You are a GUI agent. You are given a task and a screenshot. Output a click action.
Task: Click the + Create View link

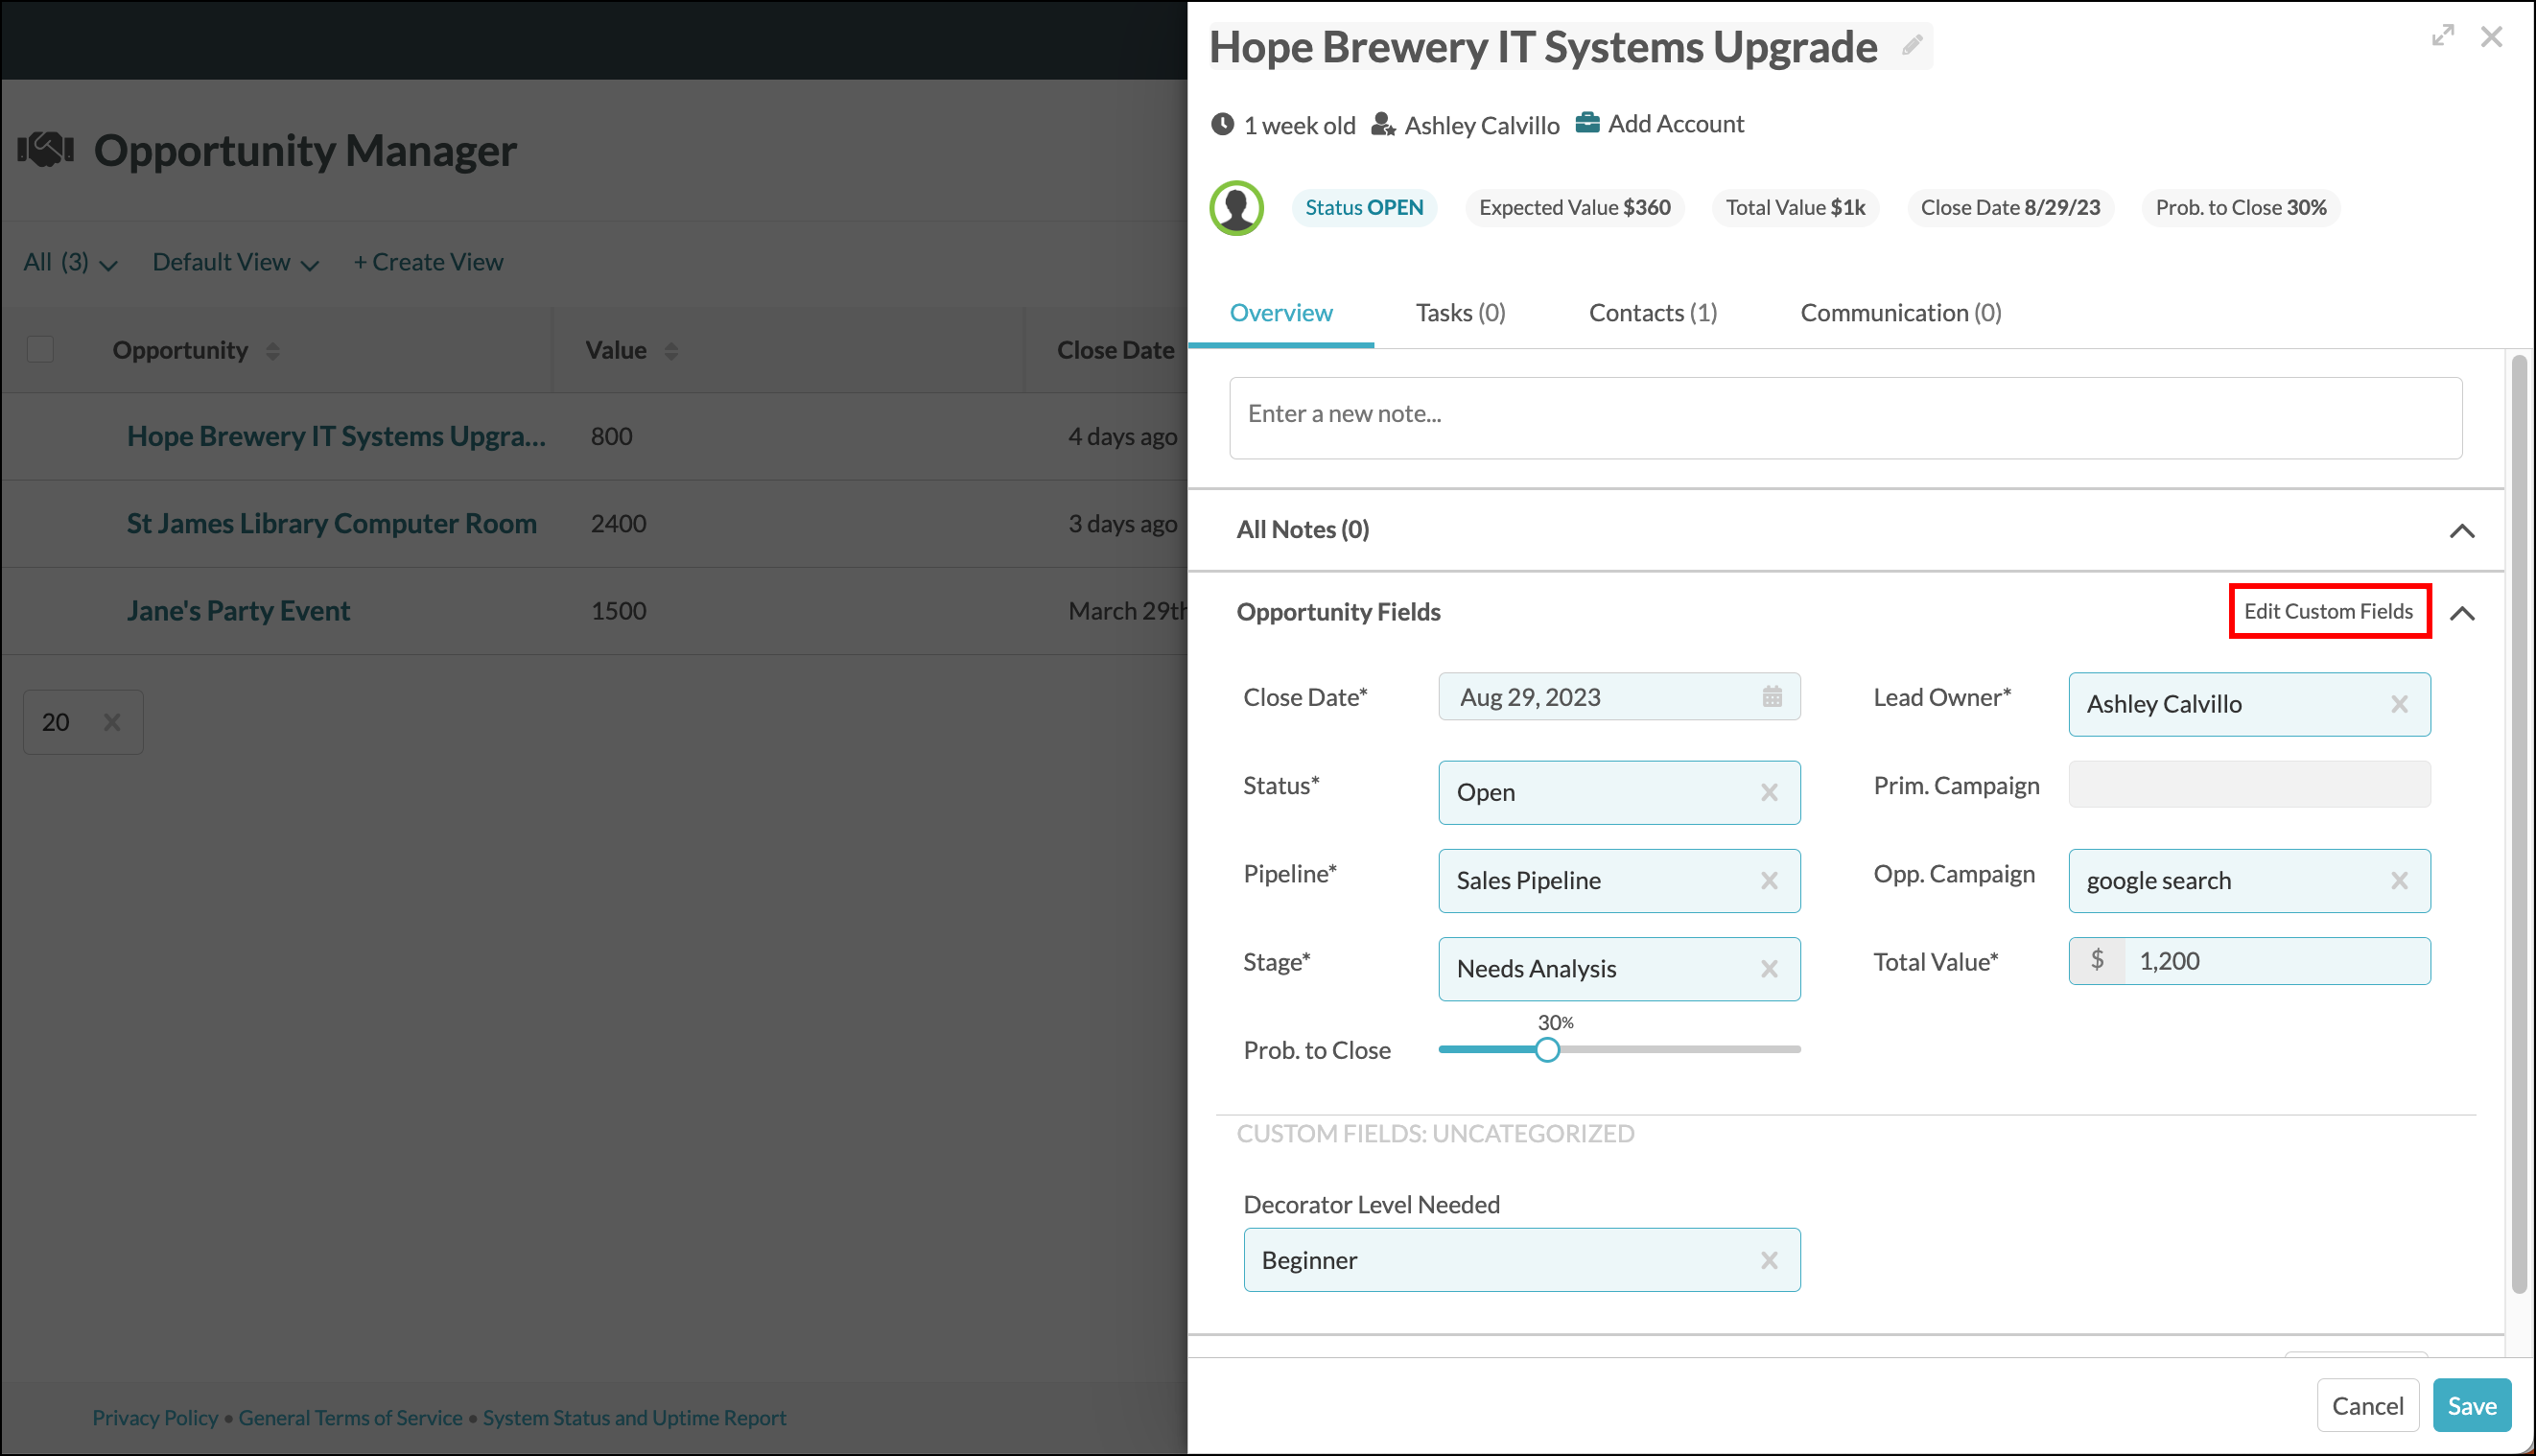[x=428, y=262]
